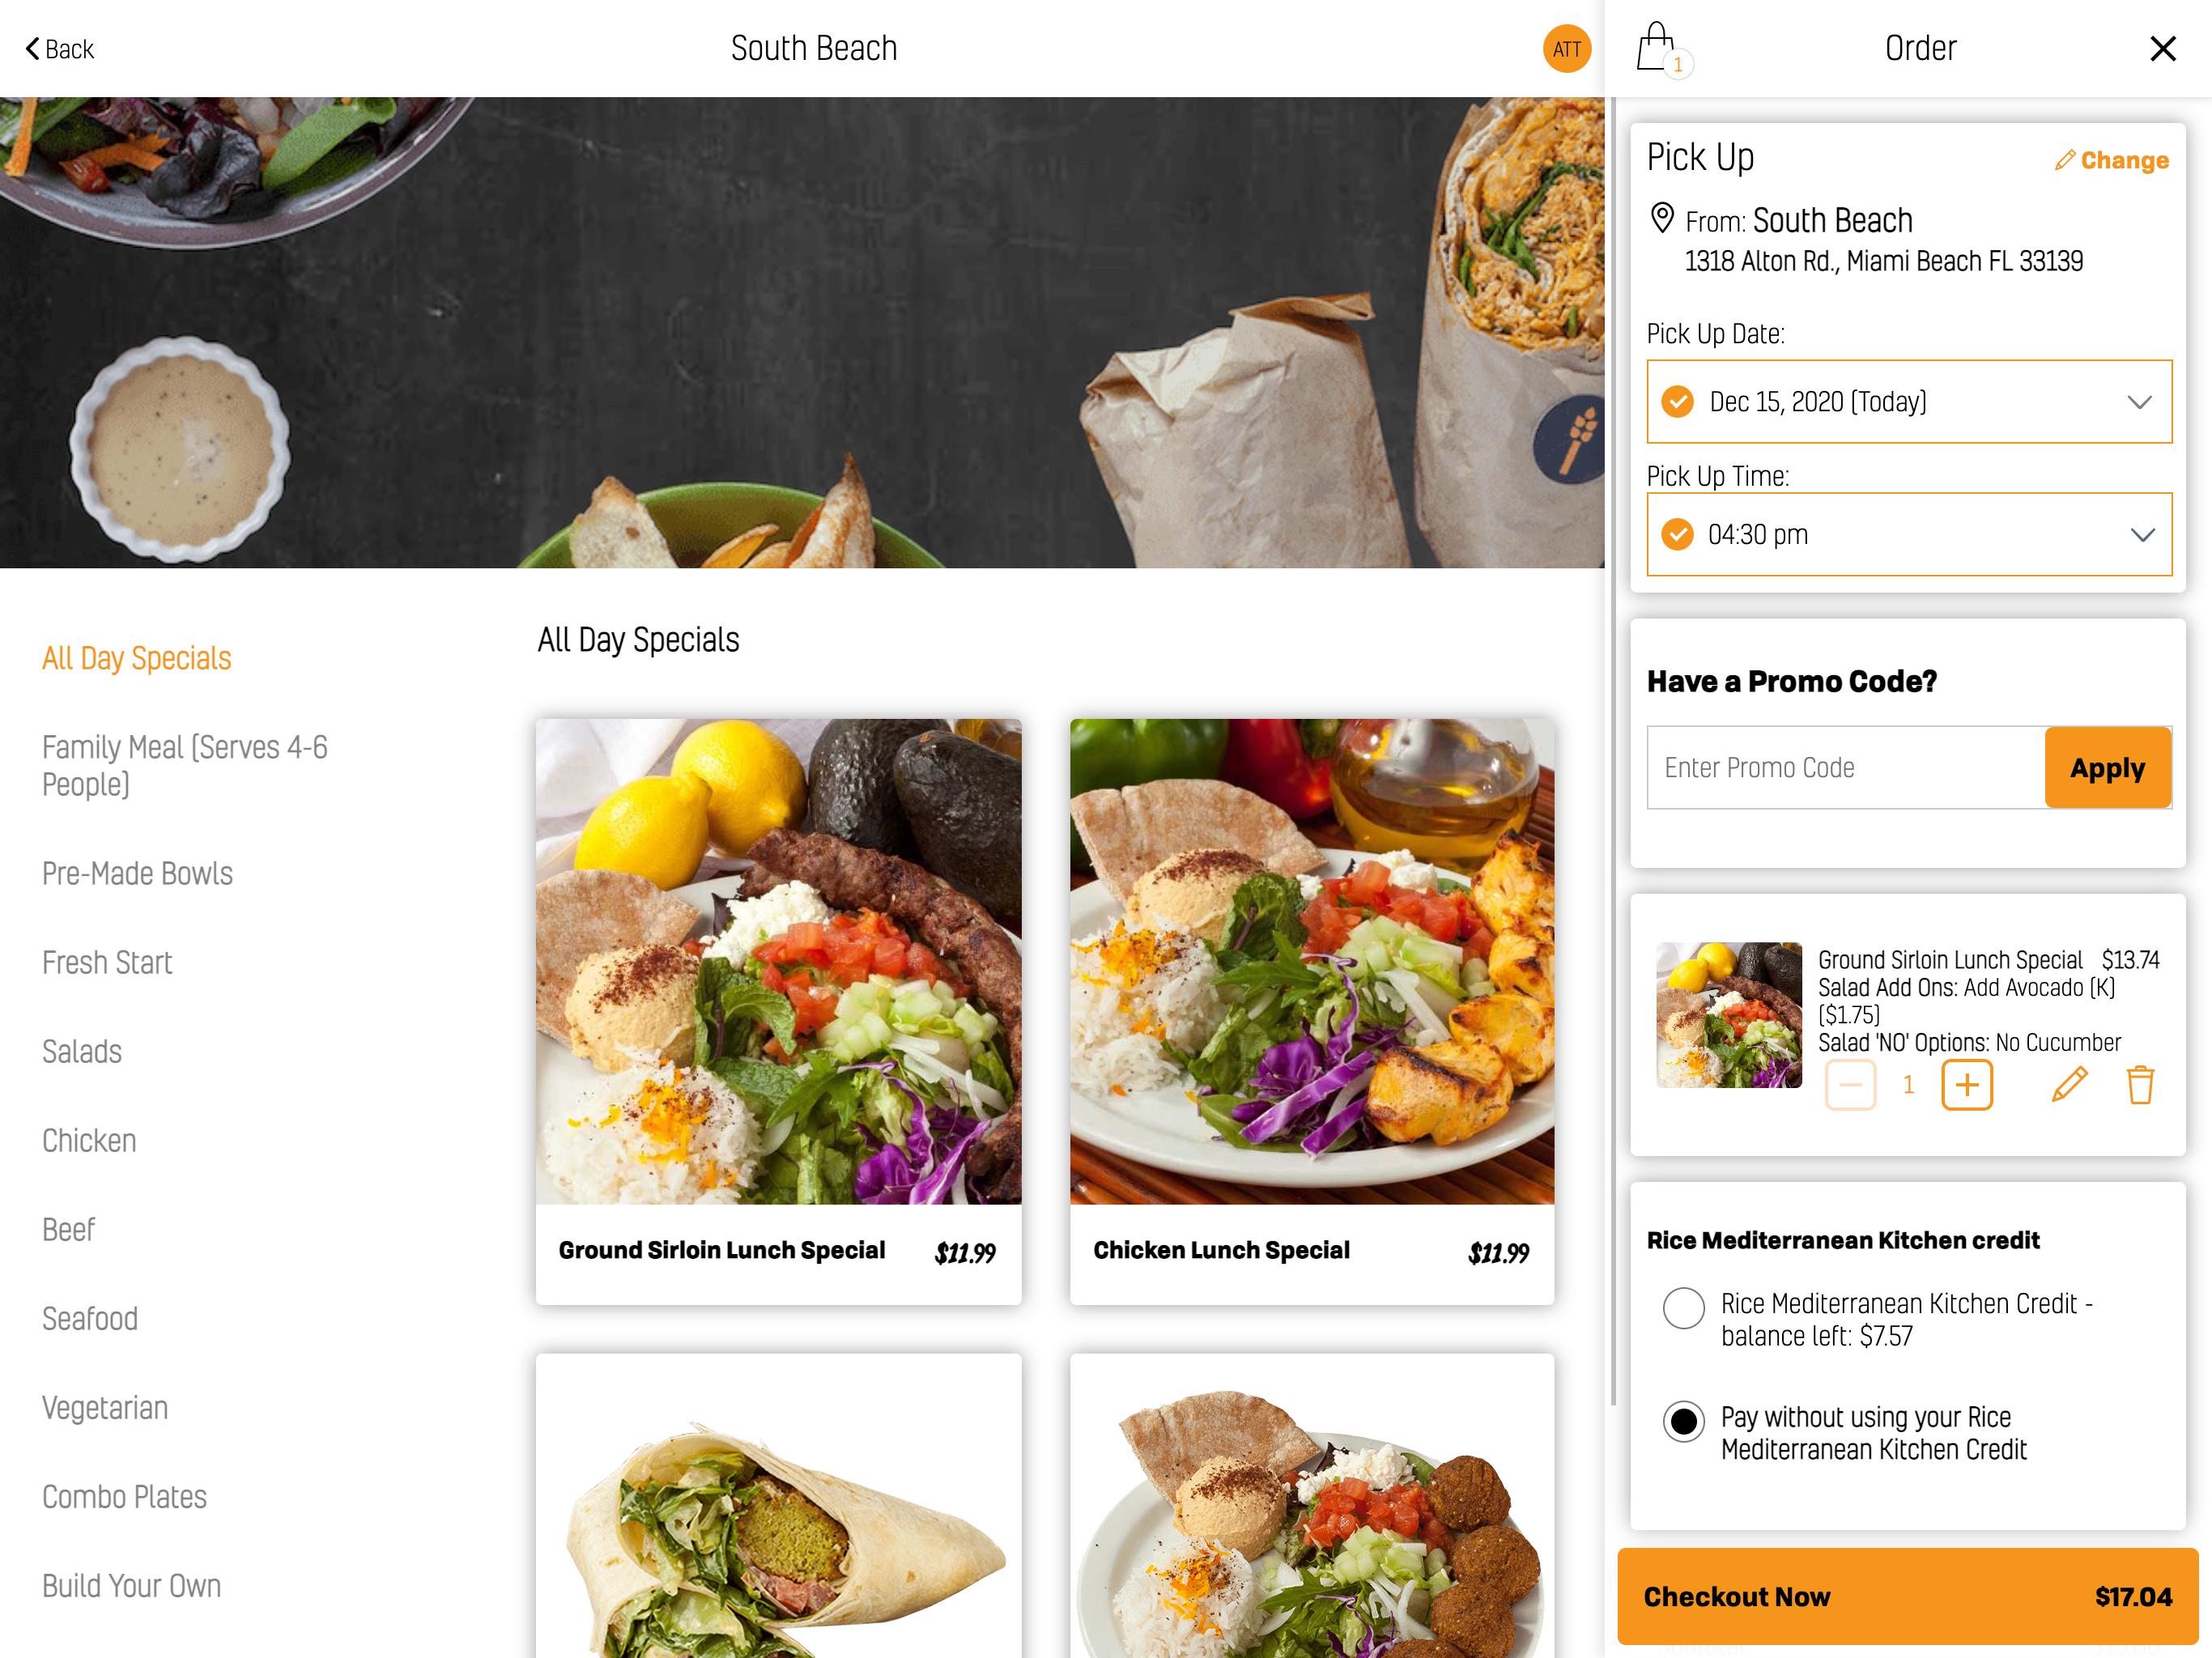Click the location pin icon near South Beach
The width and height of the screenshot is (2212, 1658).
tap(1661, 217)
